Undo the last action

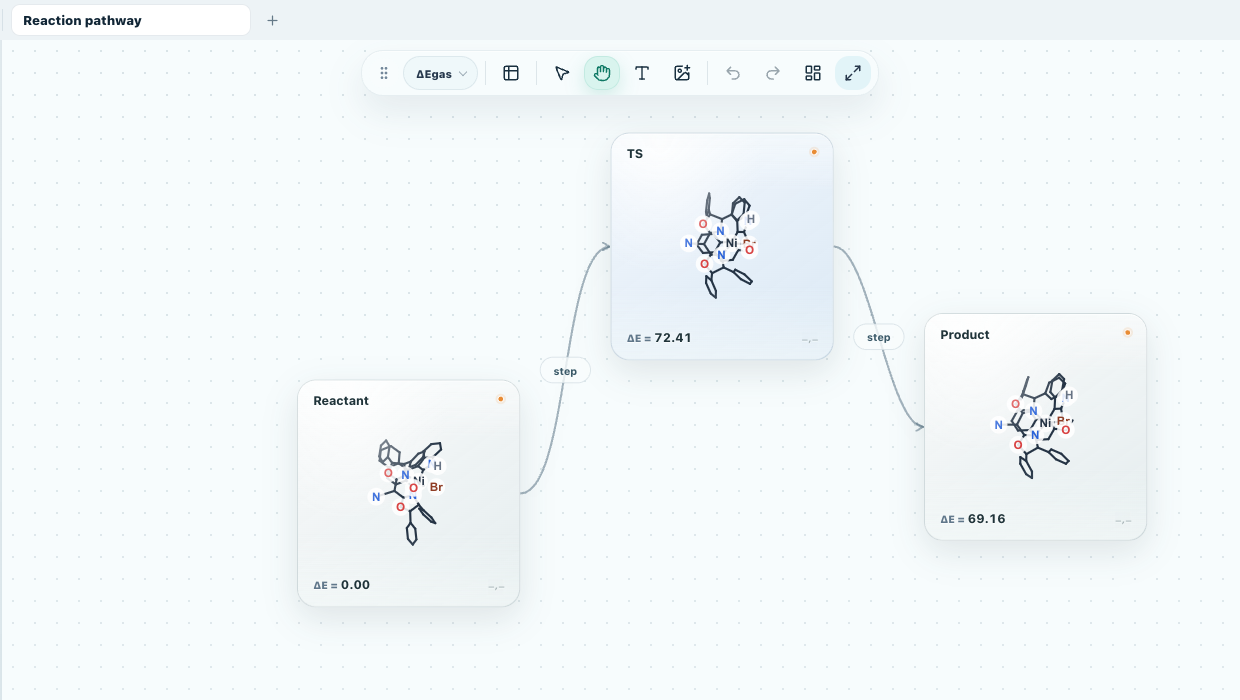click(733, 73)
